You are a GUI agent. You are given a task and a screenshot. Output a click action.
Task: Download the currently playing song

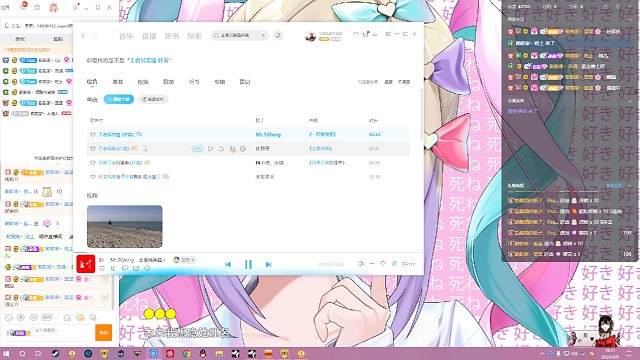click(113, 268)
